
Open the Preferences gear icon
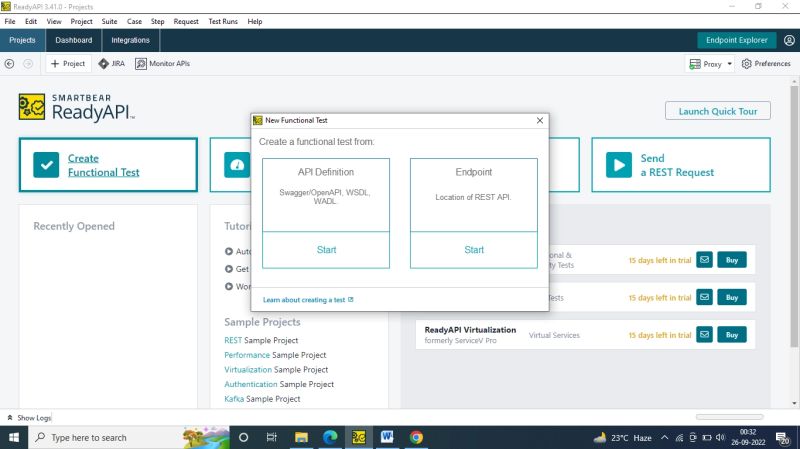coord(746,64)
